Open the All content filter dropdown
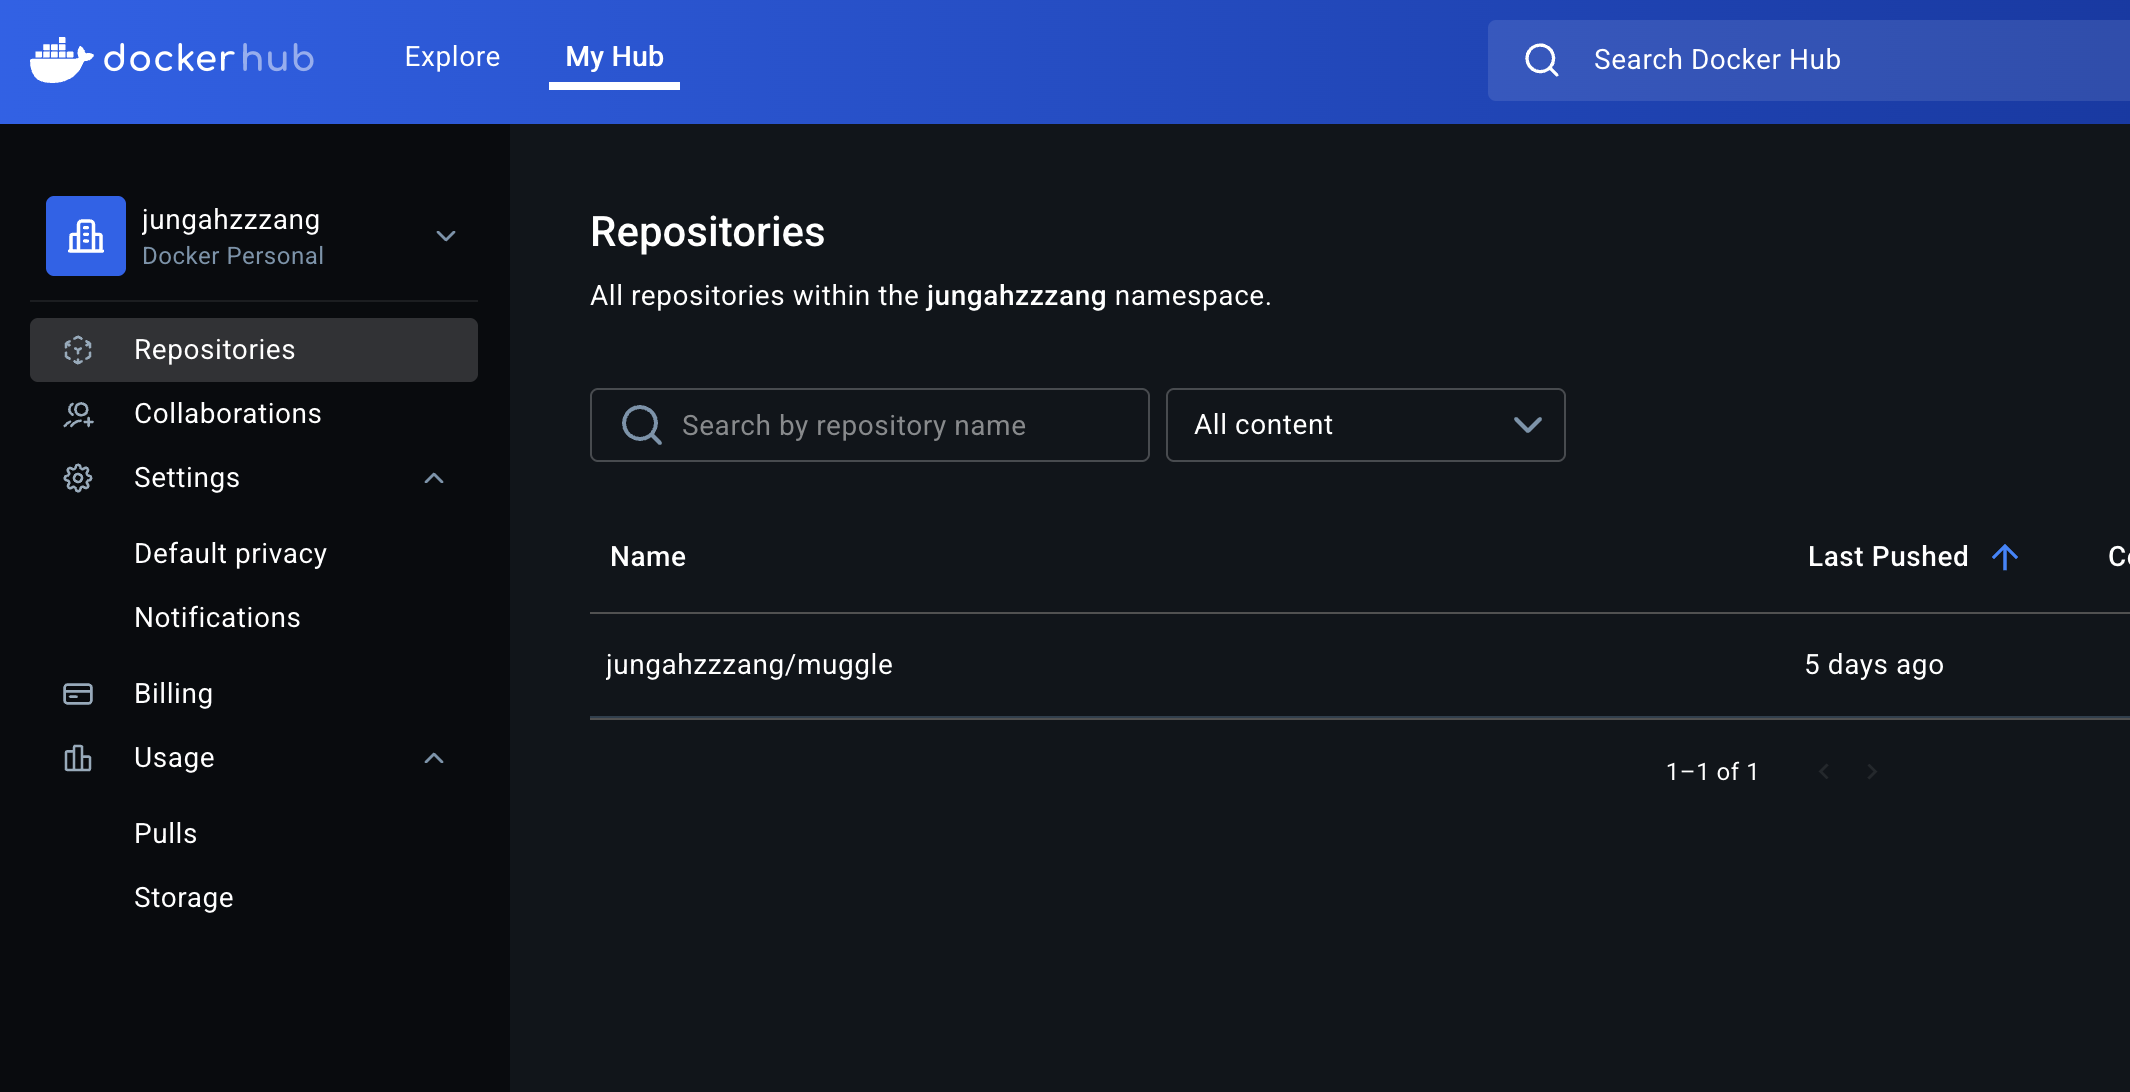 (1365, 425)
